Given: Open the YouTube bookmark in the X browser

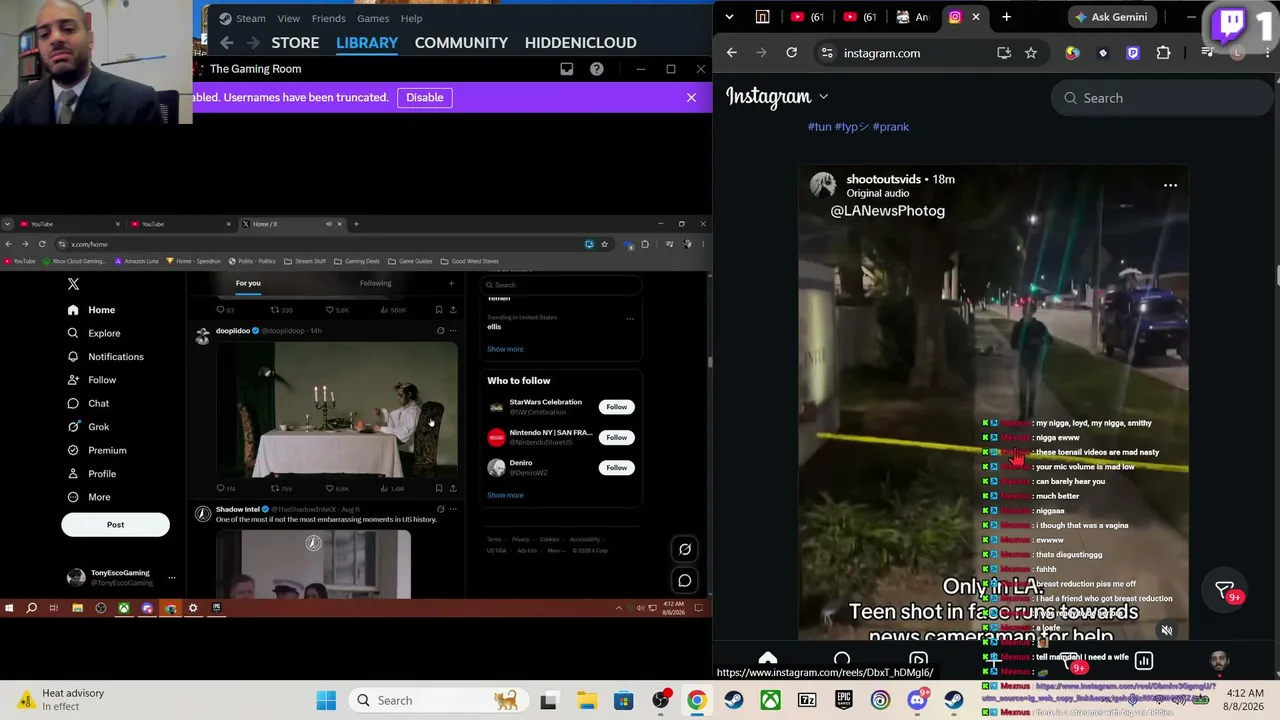Looking at the screenshot, I should [x=20, y=261].
